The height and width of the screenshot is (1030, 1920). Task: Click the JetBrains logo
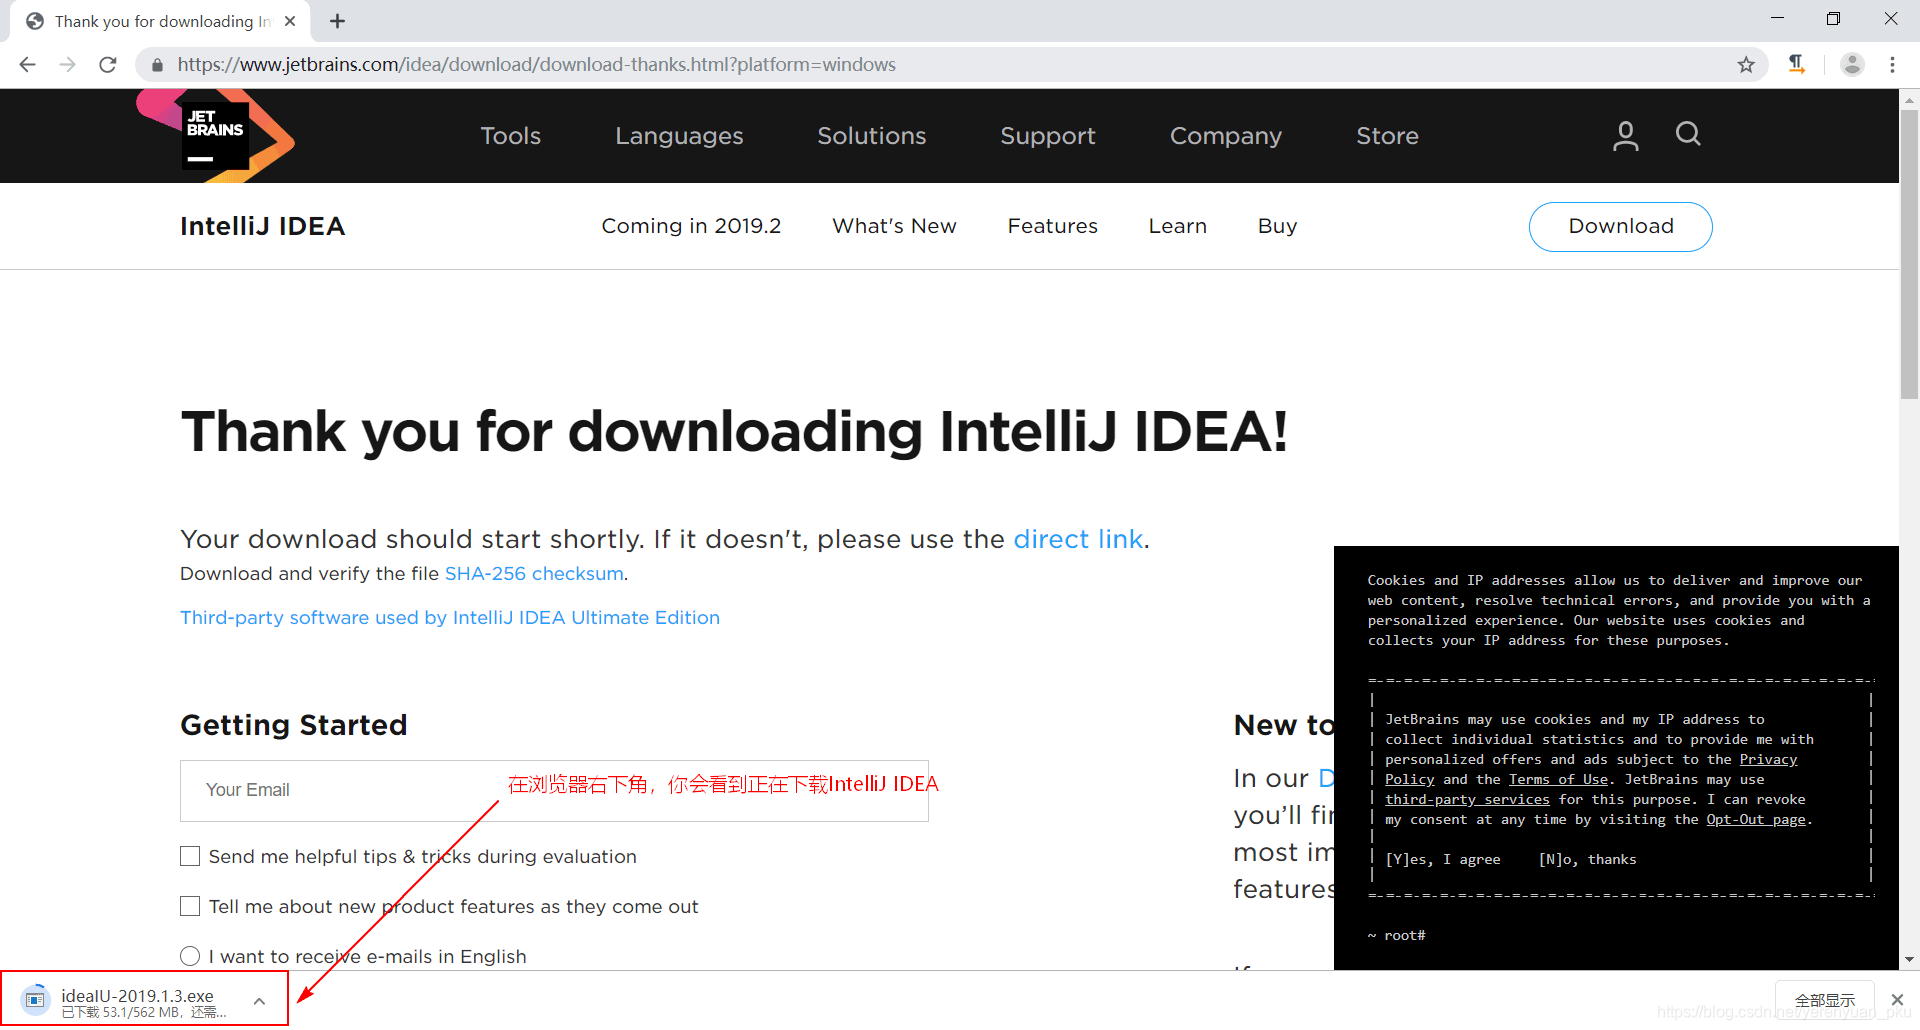(x=215, y=136)
